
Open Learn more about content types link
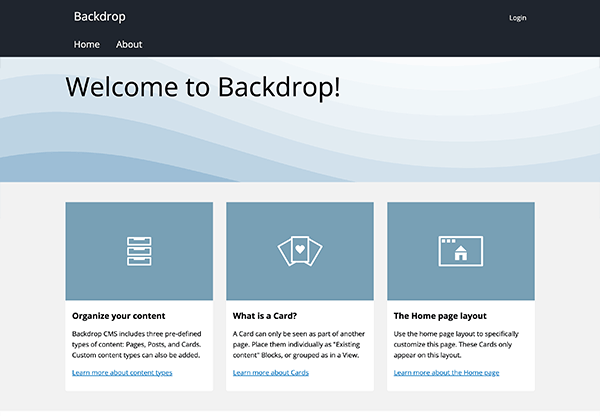(x=122, y=372)
